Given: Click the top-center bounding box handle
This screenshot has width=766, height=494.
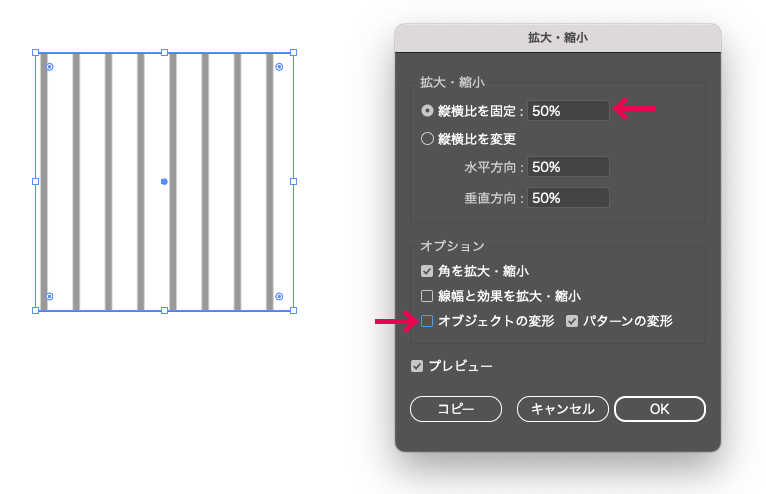Looking at the screenshot, I should coord(164,52).
